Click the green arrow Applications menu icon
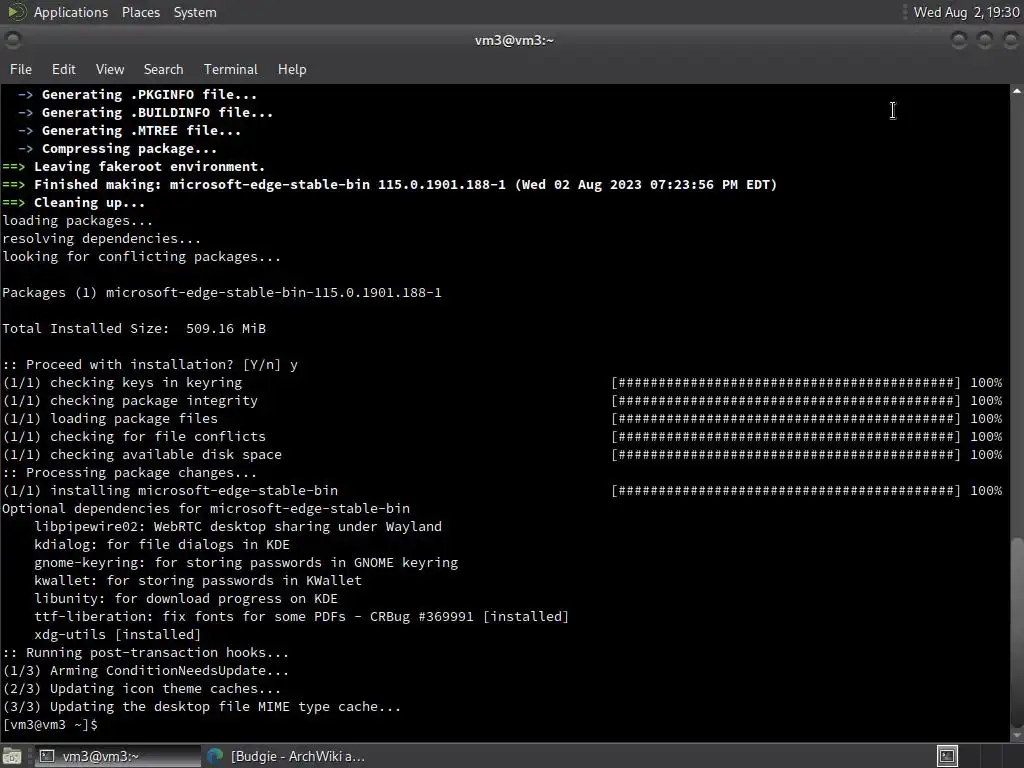The image size is (1024, 768). click(16, 12)
